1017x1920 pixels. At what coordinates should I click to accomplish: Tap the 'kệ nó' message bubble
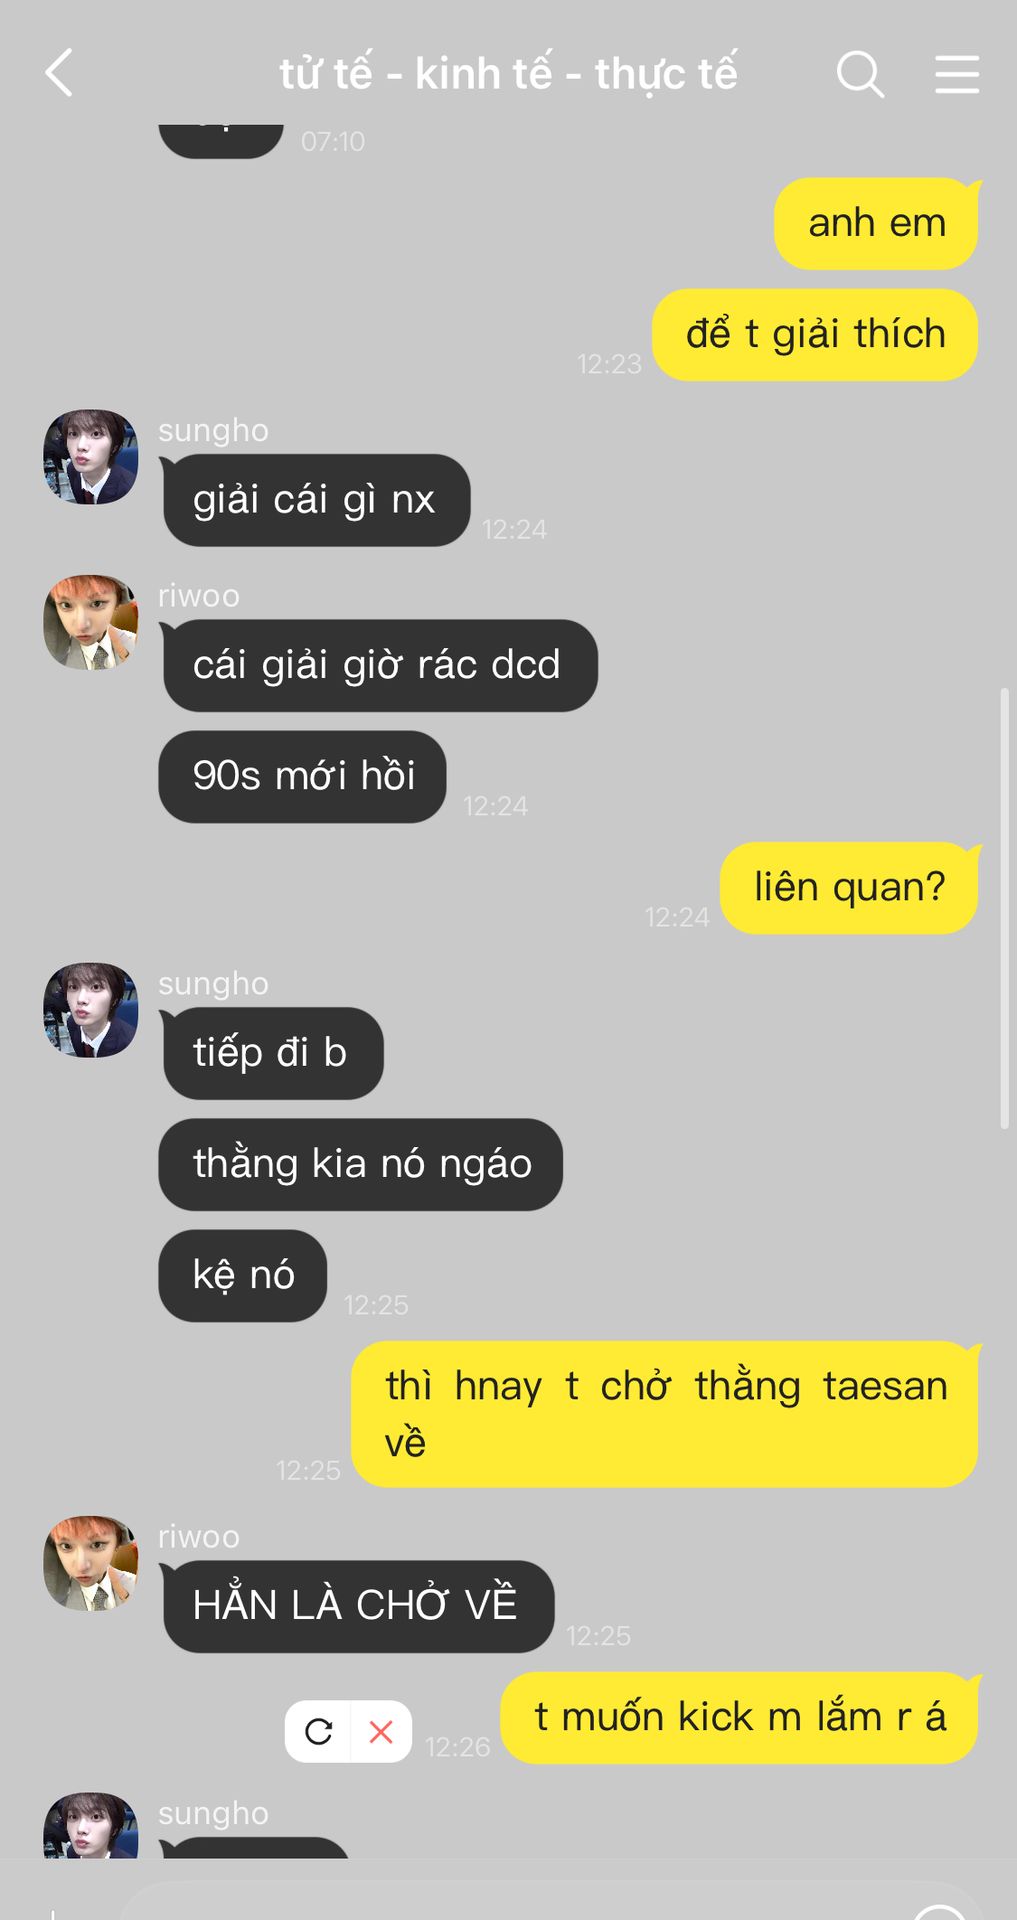(243, 1276)
